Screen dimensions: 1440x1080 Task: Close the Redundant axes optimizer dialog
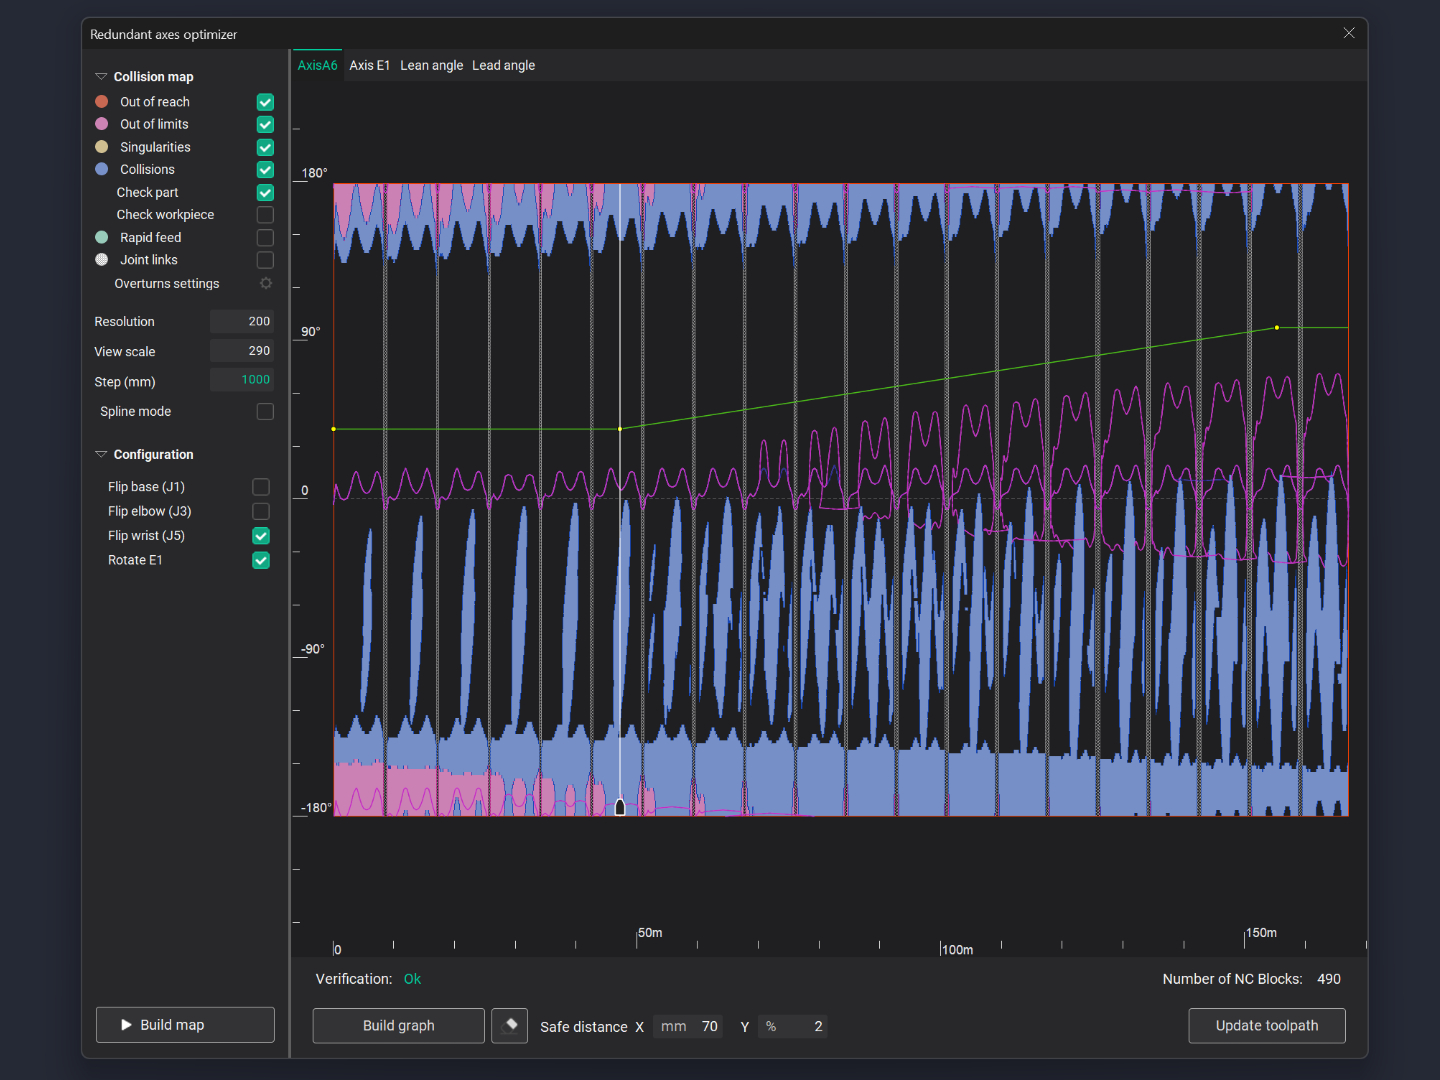coord(1349,33)
